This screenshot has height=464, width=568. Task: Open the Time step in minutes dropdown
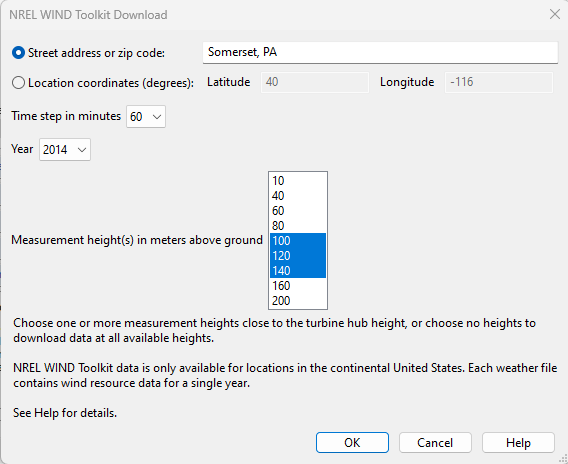point(146,117)
